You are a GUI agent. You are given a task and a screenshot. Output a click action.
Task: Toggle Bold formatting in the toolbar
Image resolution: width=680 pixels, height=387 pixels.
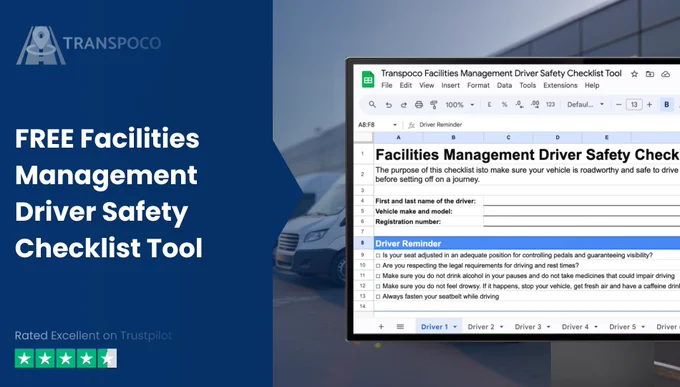pos(667,105)
